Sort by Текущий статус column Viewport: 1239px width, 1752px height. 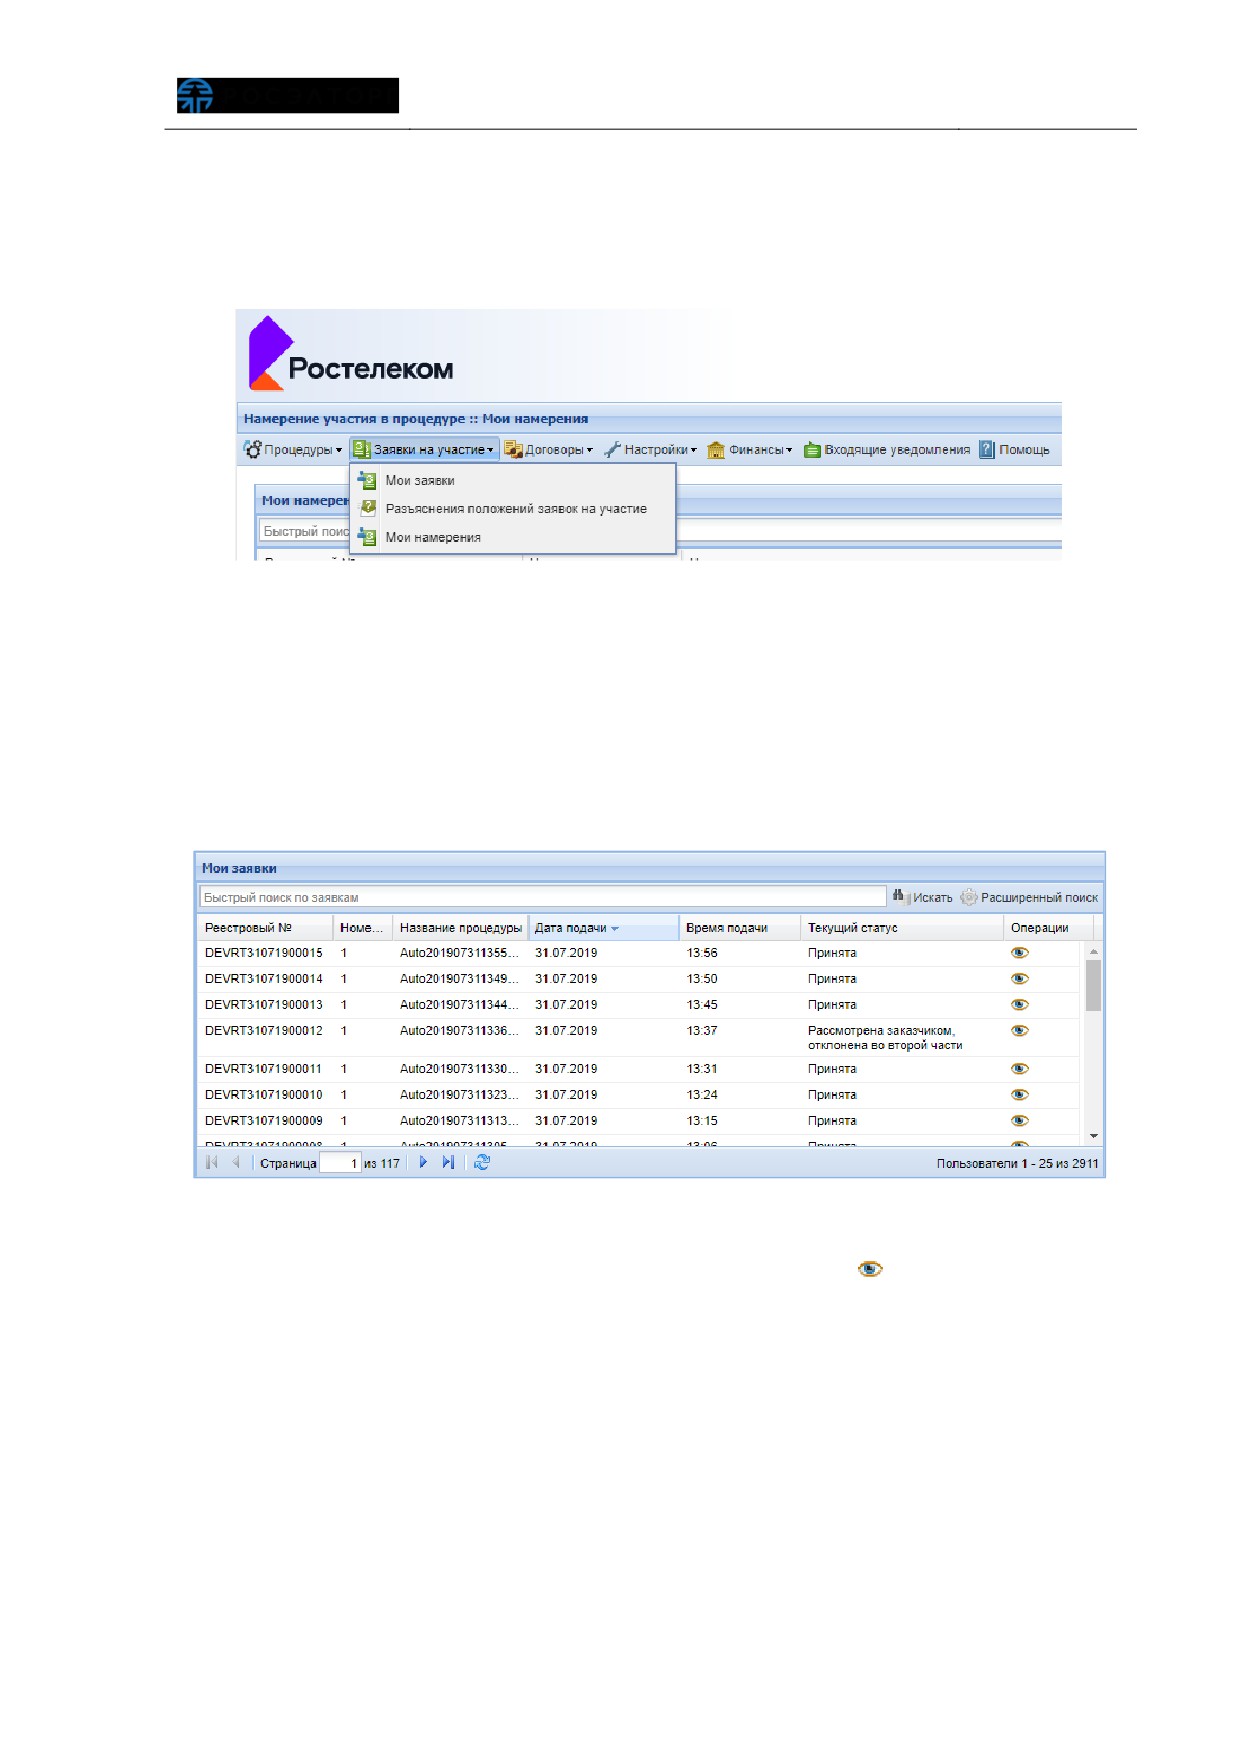pos(902,928)
